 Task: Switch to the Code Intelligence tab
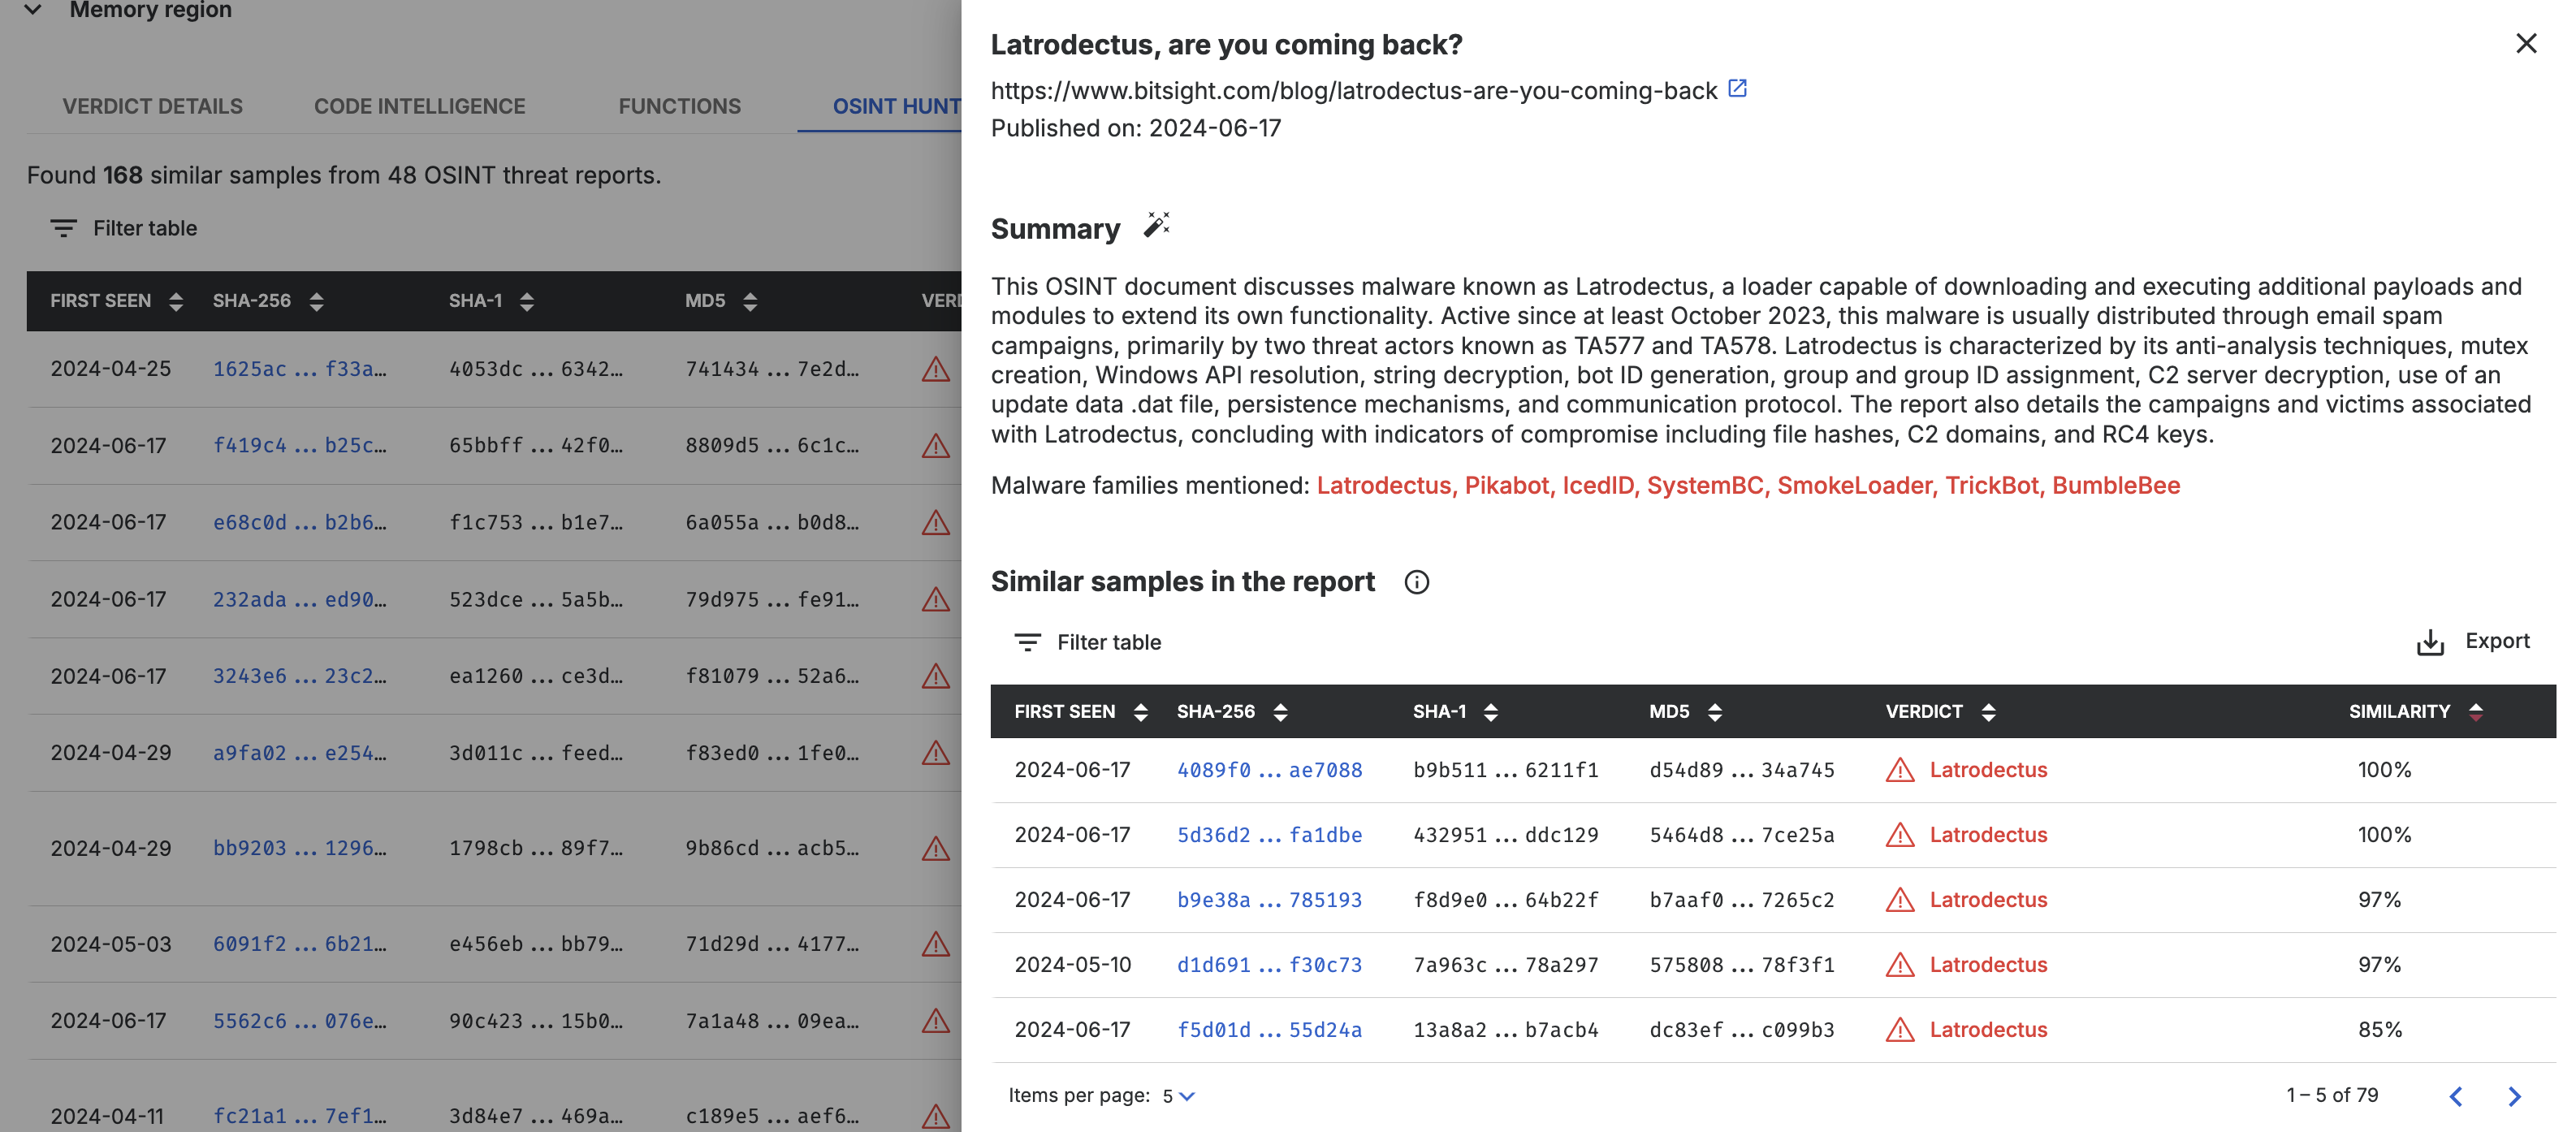[x=419, y=106]
